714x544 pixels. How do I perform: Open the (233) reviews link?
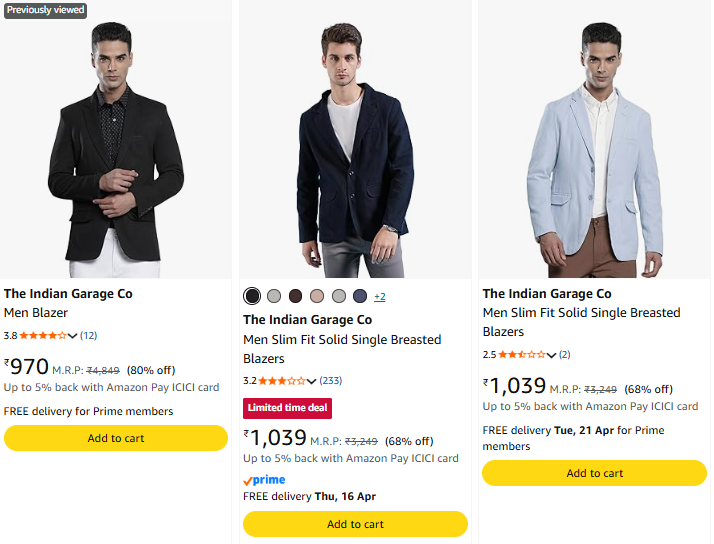(331, 381)
